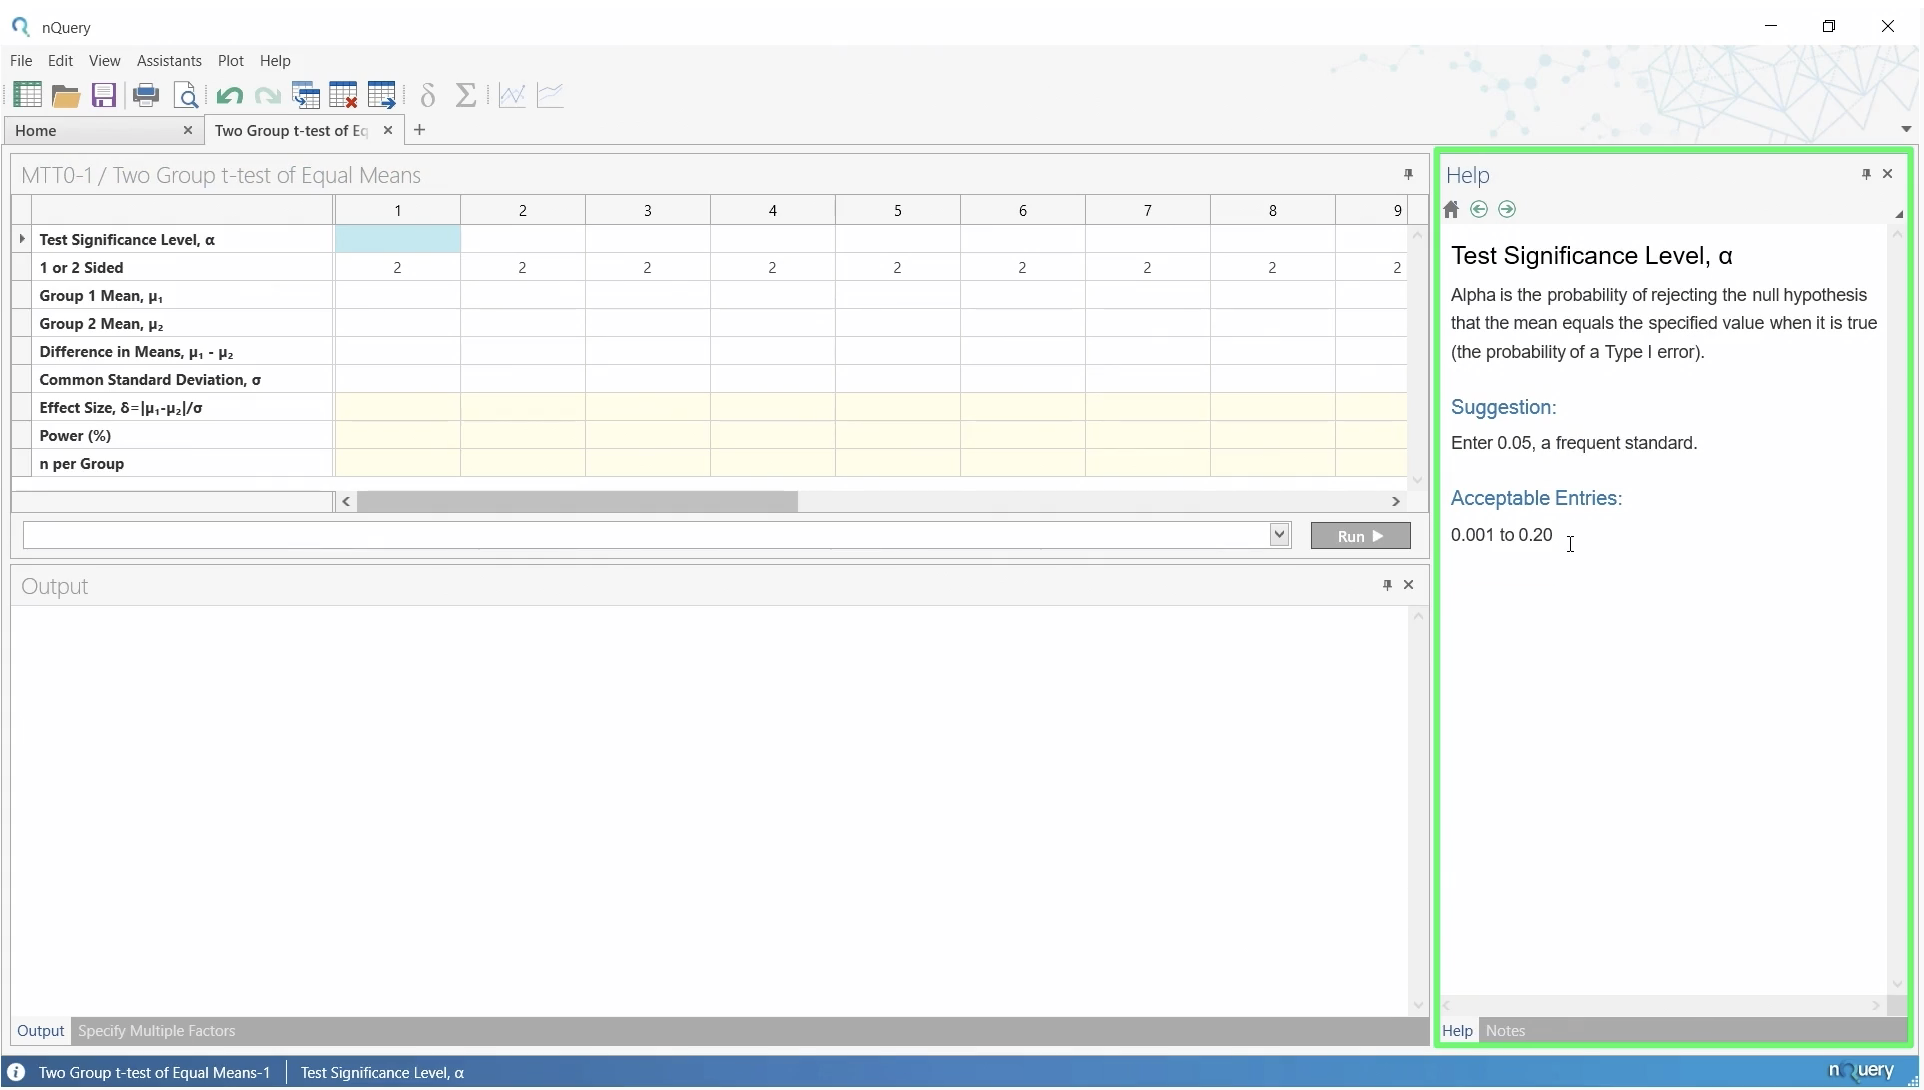The image size is (1924, 1090).
Task: Click the clear table red X icon
Action: click(343, 96)
